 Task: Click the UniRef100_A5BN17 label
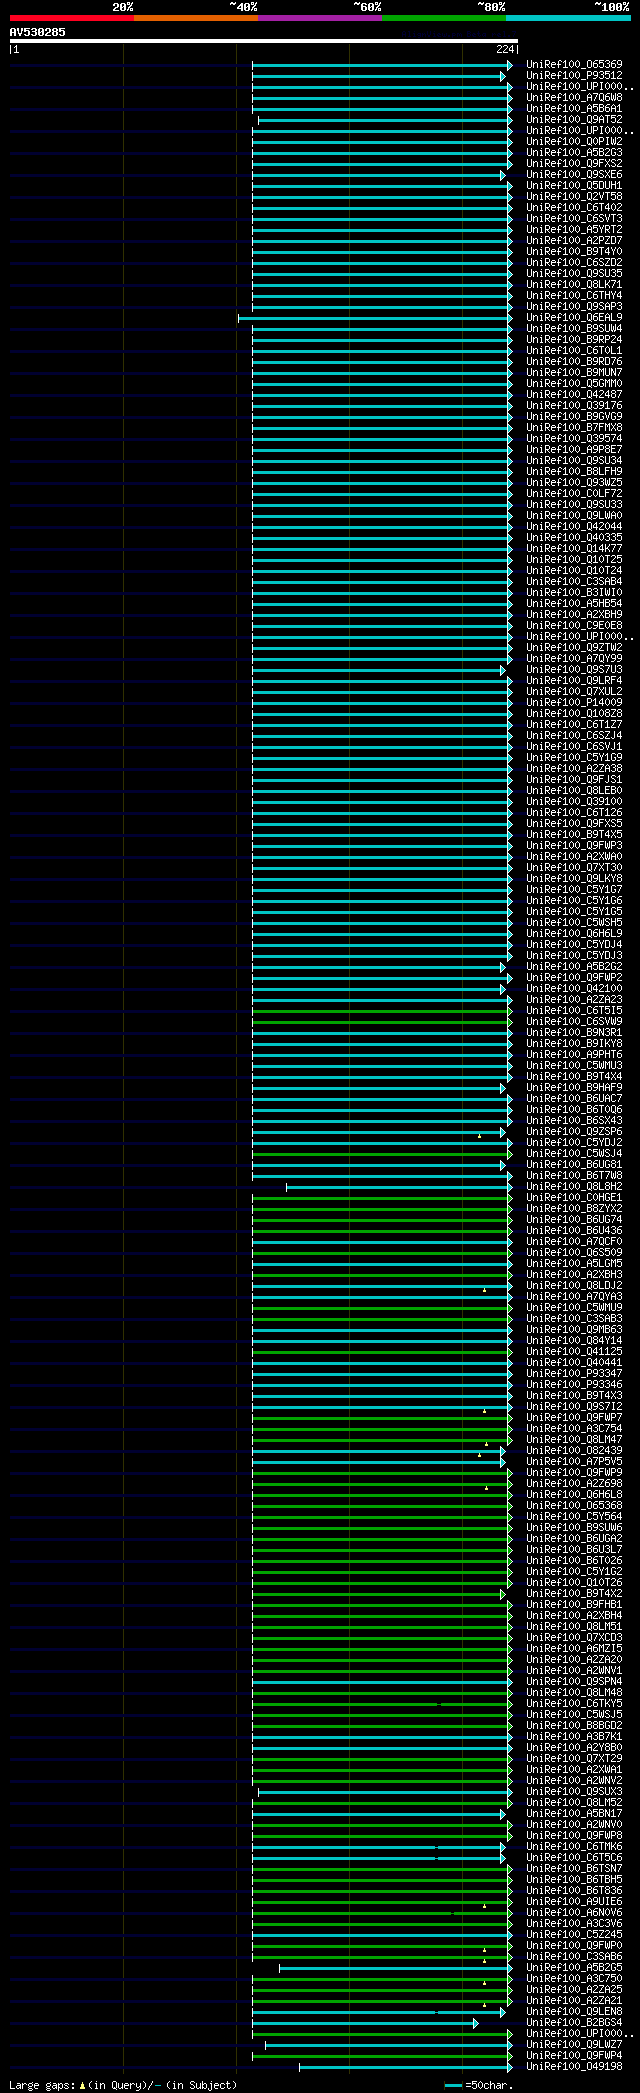click(574, 1814)
